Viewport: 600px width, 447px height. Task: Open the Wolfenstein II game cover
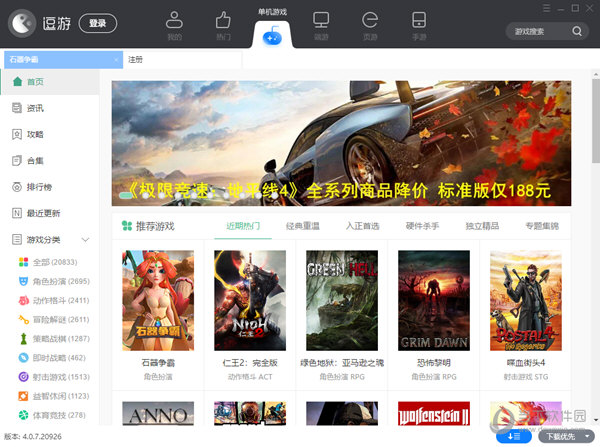coord(434,413)
